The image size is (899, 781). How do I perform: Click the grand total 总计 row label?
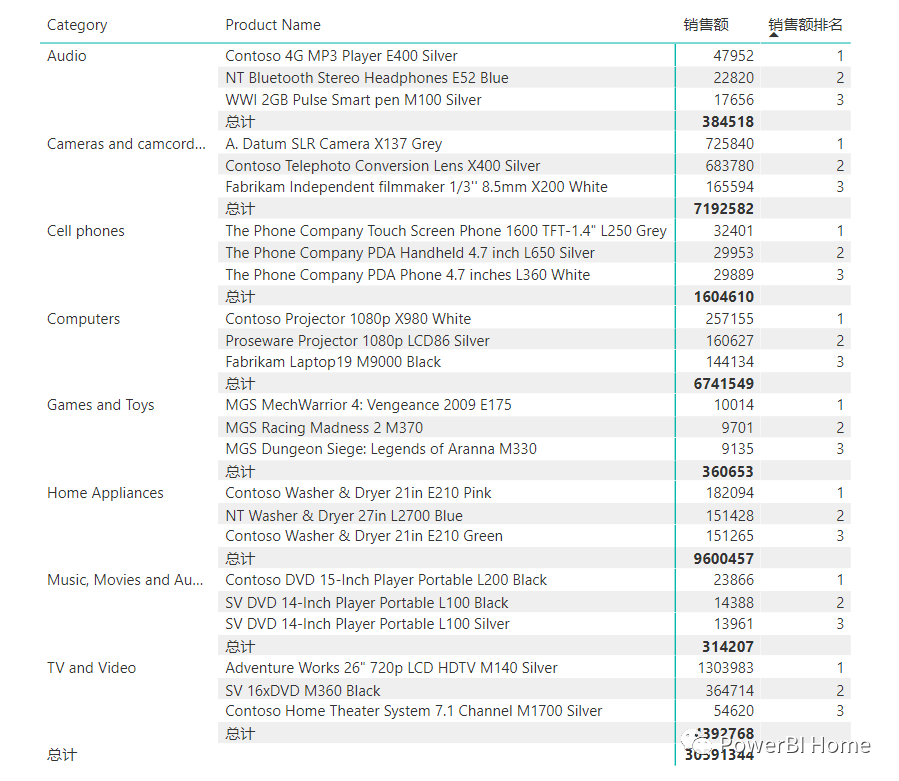(61, 755)
